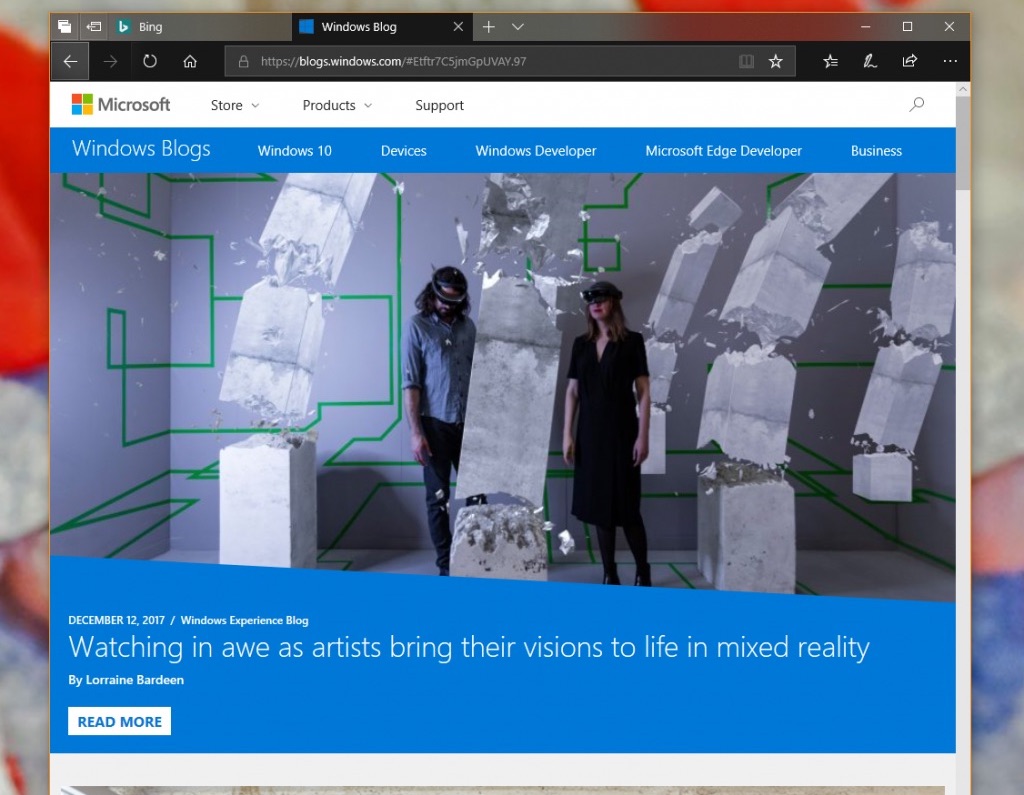Image resolution: width=1024 pixels, height=795 pixels.
Task: Expand the Products dropdown menu
Action: [337, 105]
